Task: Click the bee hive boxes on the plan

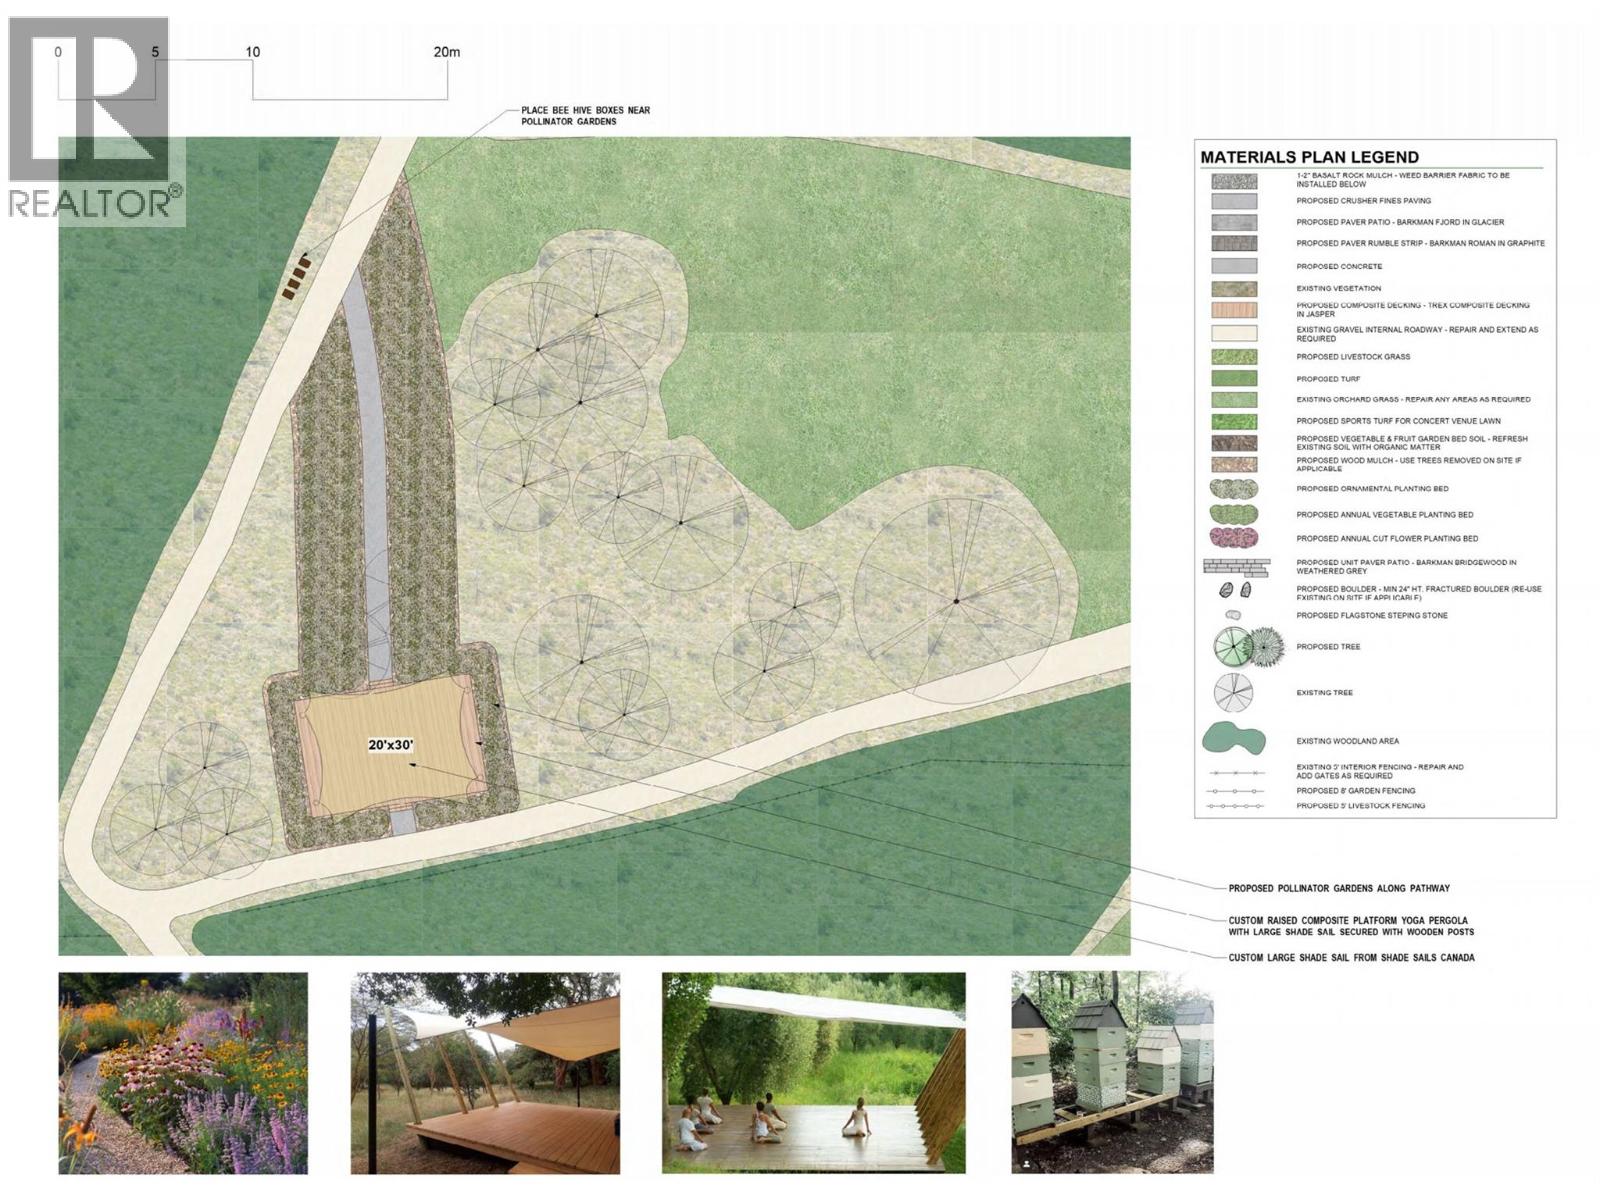Action: click(297, 277)
